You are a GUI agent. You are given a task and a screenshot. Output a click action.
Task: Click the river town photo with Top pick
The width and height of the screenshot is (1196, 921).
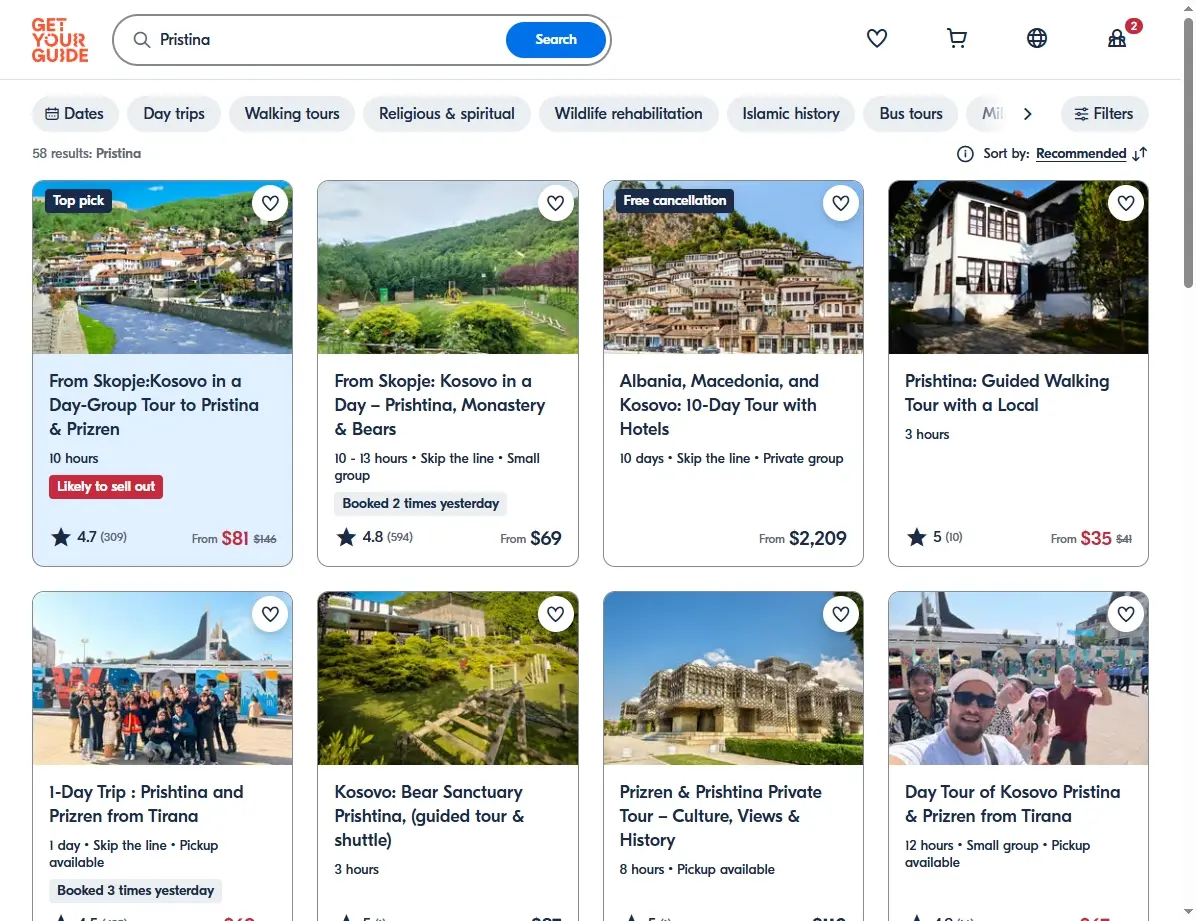162,267
